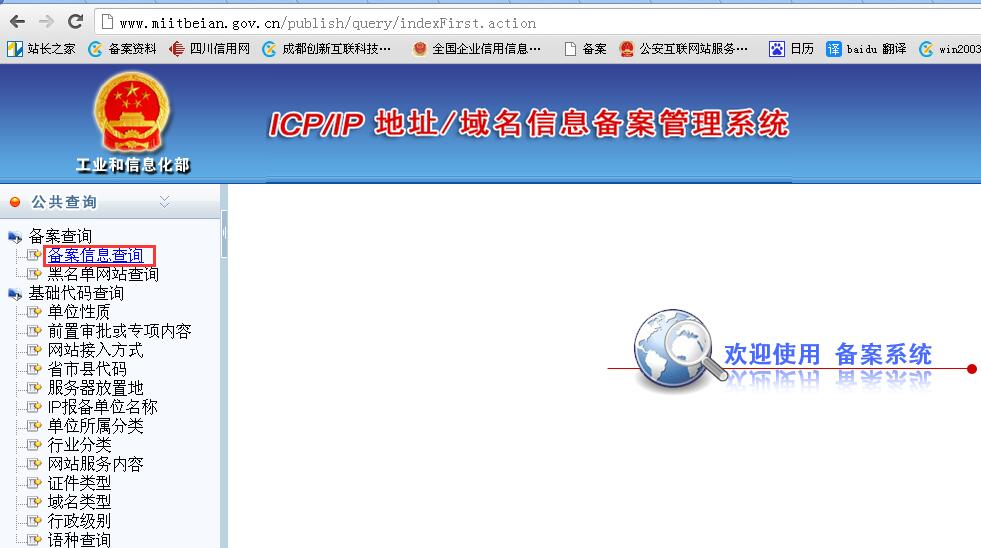Image resolution: width=981 pixels, height=548 pixels.
Task: Open the 全国企业信用信息 bookmark
Action: [477, 49]
